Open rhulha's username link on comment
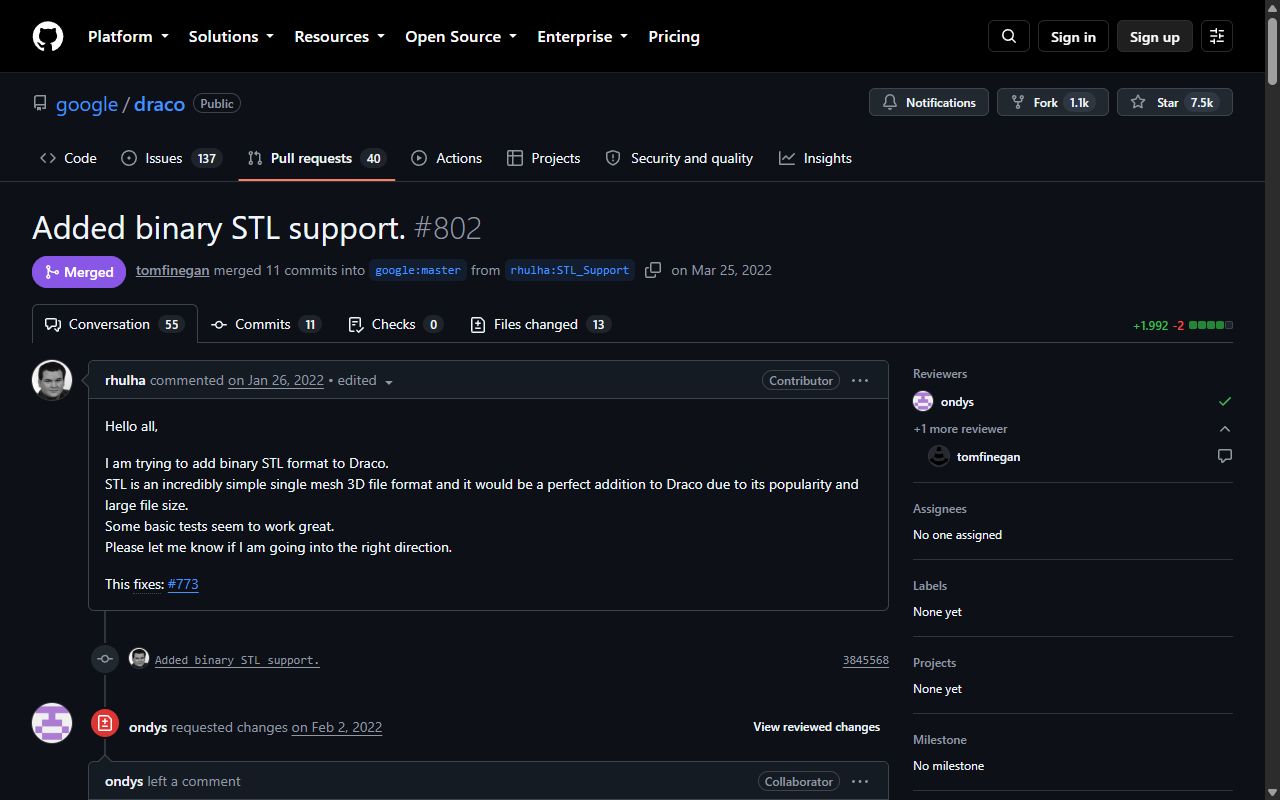 coord(125,380)
